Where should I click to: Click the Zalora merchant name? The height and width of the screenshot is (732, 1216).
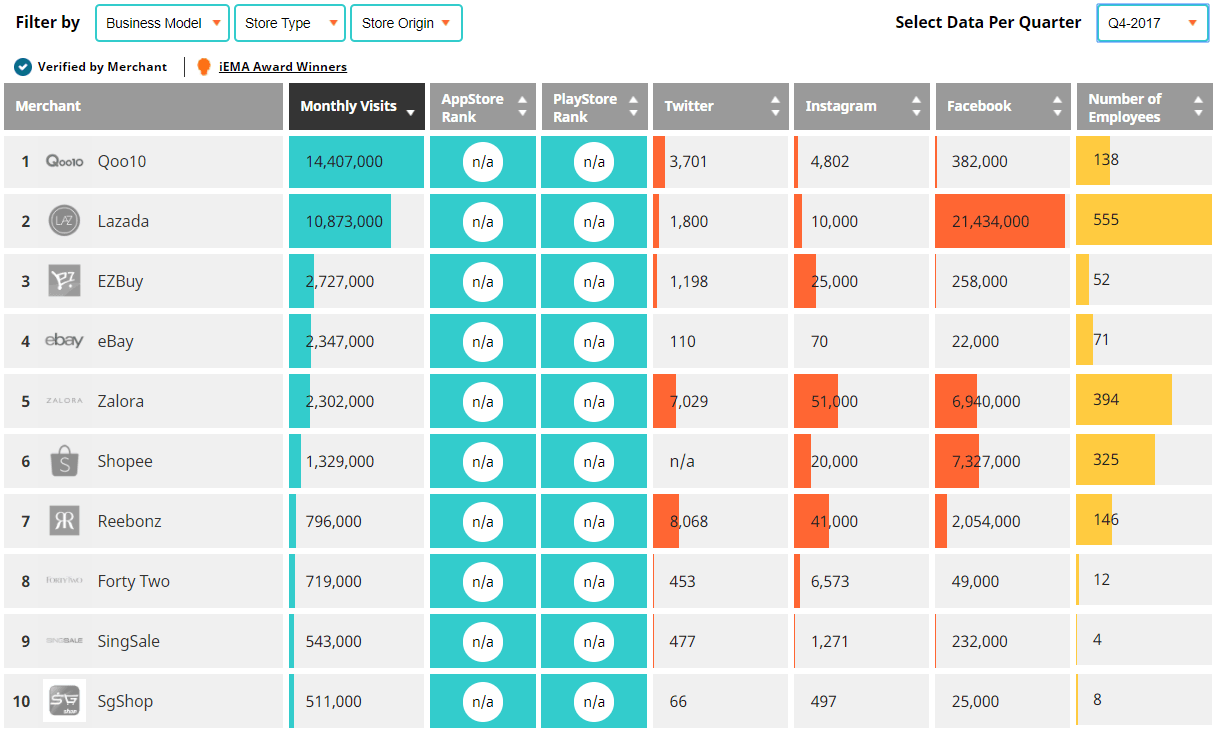(121, 401)
